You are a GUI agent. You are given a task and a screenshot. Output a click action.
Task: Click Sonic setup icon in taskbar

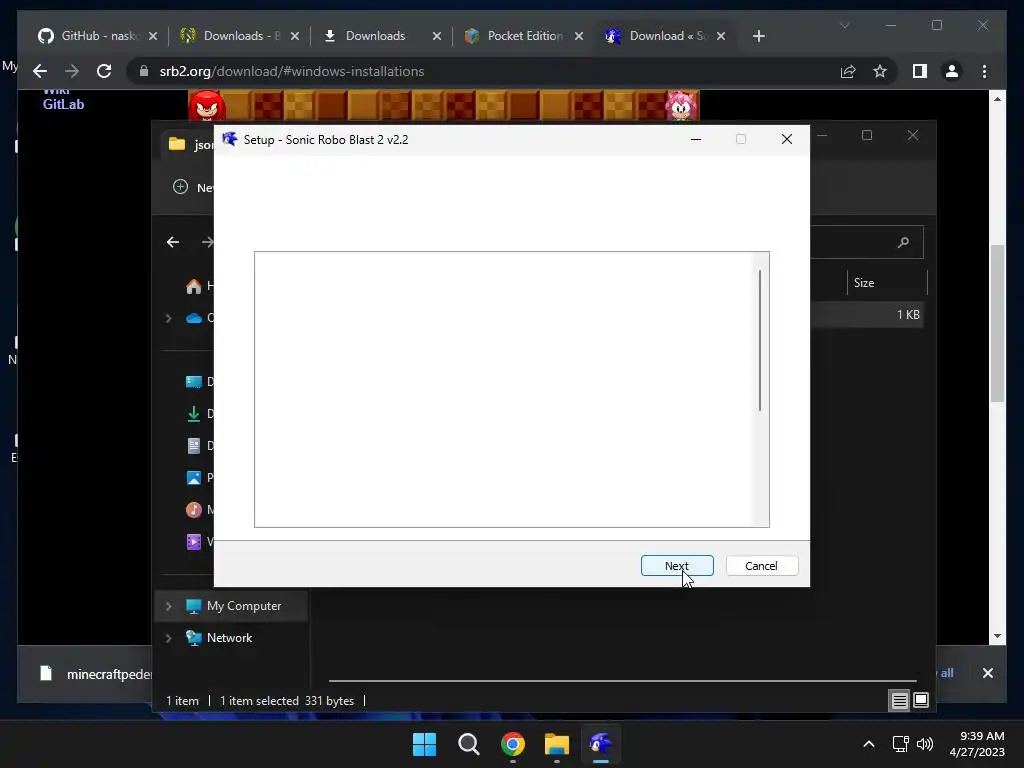[x=601, y=744]
